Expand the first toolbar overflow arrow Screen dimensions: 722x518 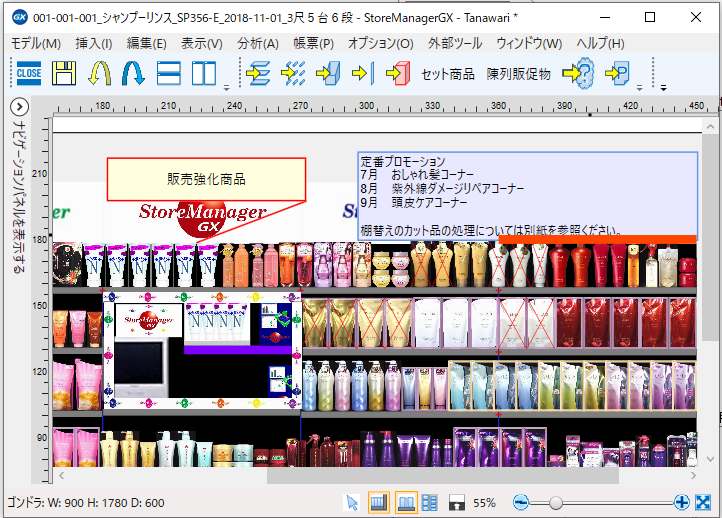coord(227,87)
